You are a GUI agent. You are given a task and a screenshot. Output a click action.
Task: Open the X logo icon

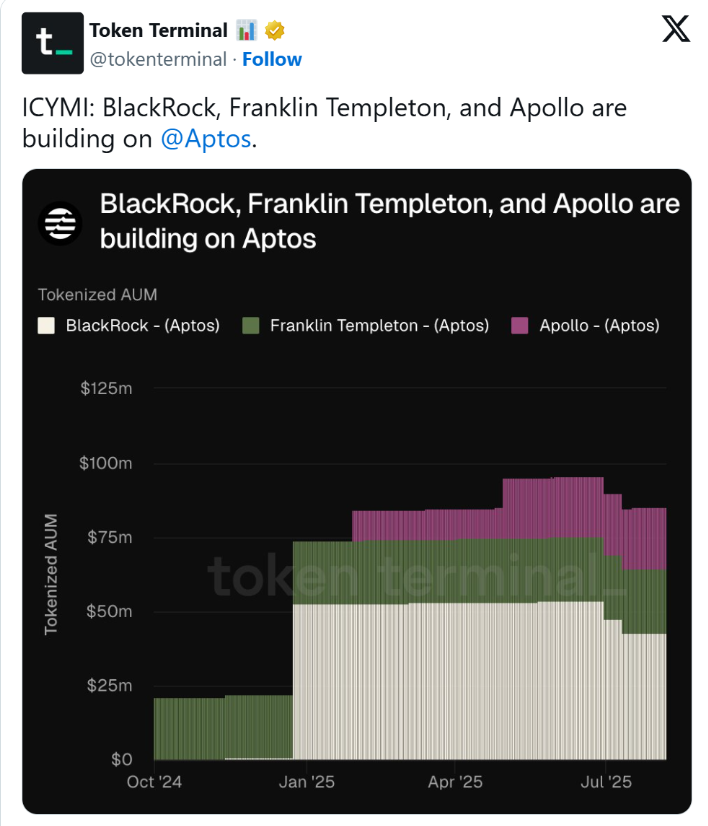point(676,28)
